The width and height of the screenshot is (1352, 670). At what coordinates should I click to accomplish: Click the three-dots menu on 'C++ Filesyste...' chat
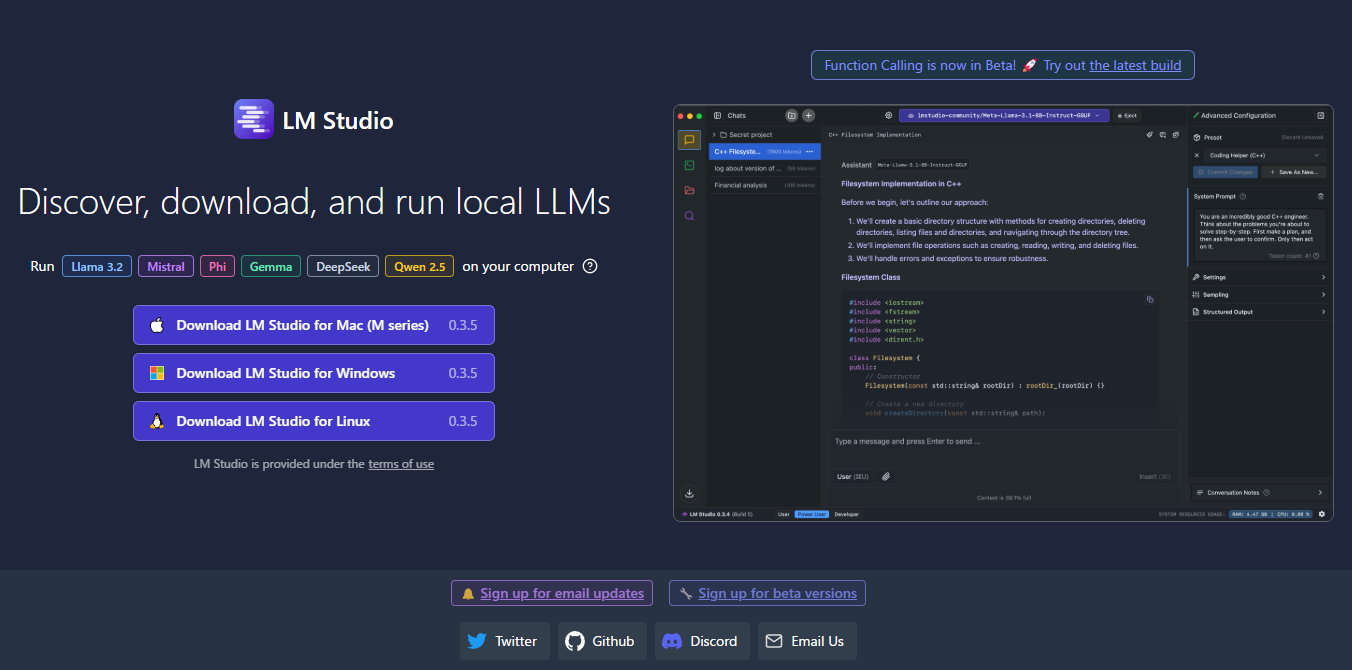(x=809, y=151)
